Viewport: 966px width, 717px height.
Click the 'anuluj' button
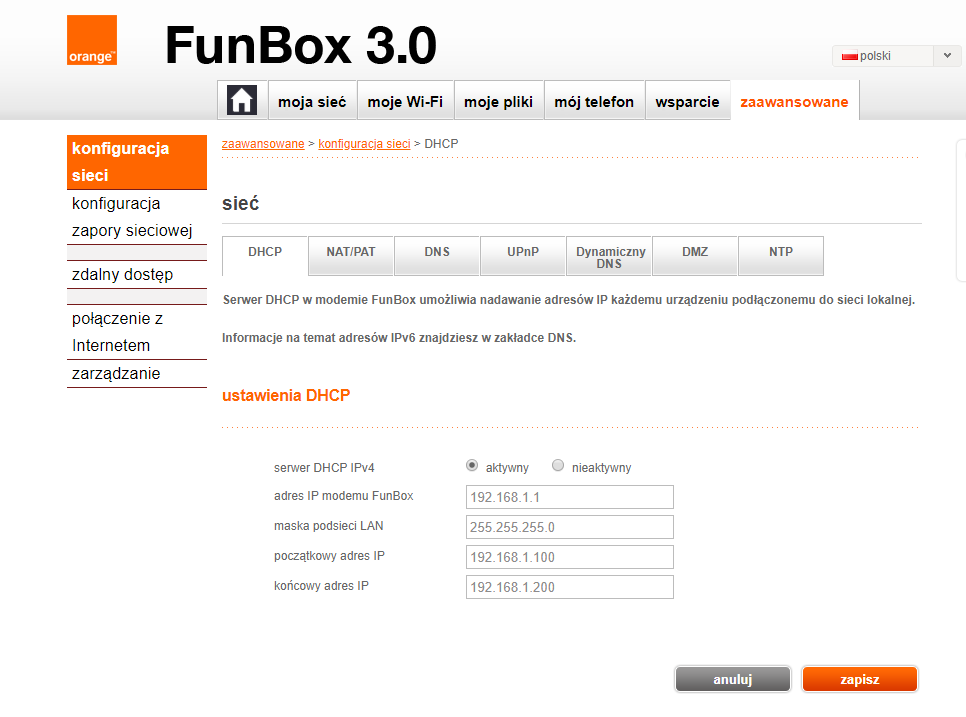point(732,678)
